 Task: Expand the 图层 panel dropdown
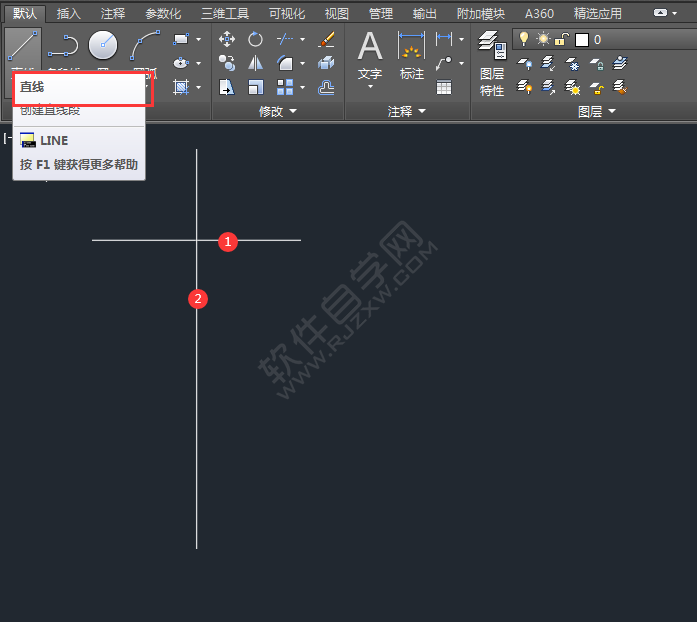pos(597,112)
